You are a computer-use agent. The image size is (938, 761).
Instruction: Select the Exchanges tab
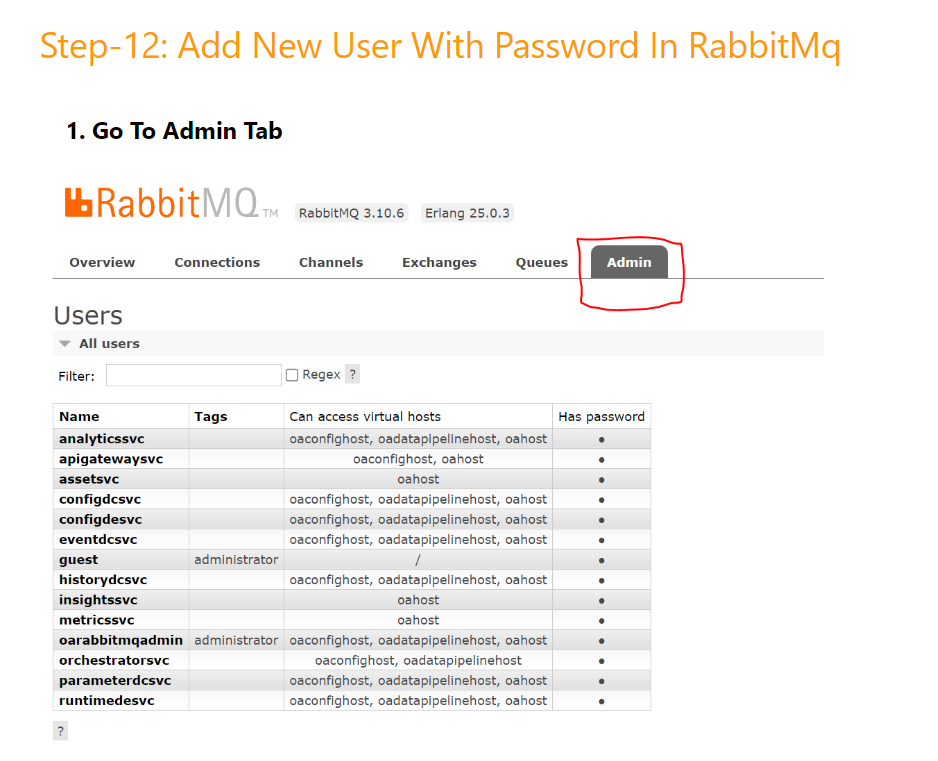(439, 262)
